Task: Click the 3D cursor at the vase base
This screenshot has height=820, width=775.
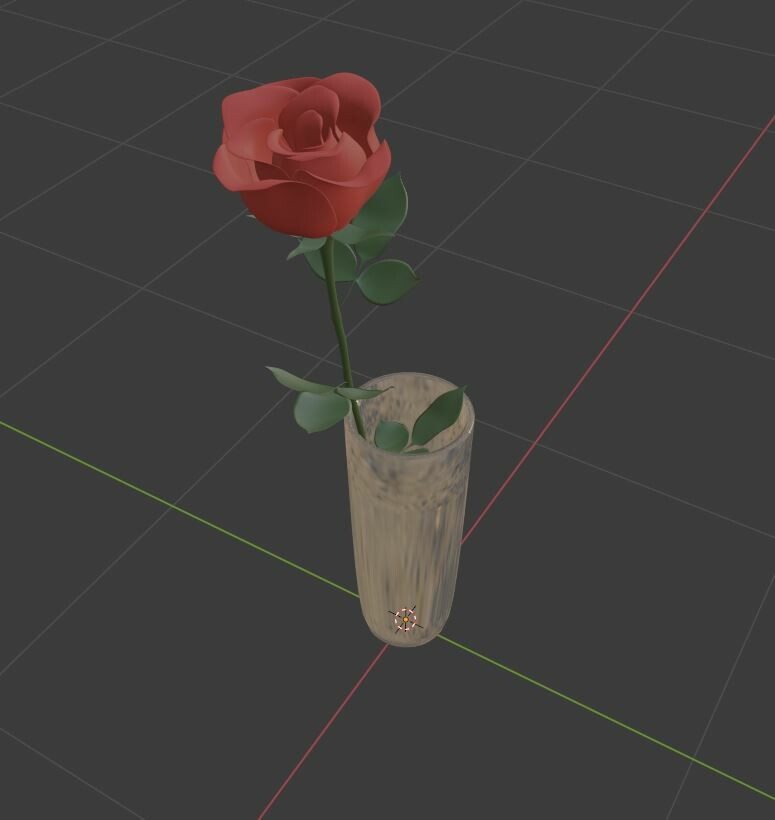Action: pyautogui.click(x=406, y=619)
